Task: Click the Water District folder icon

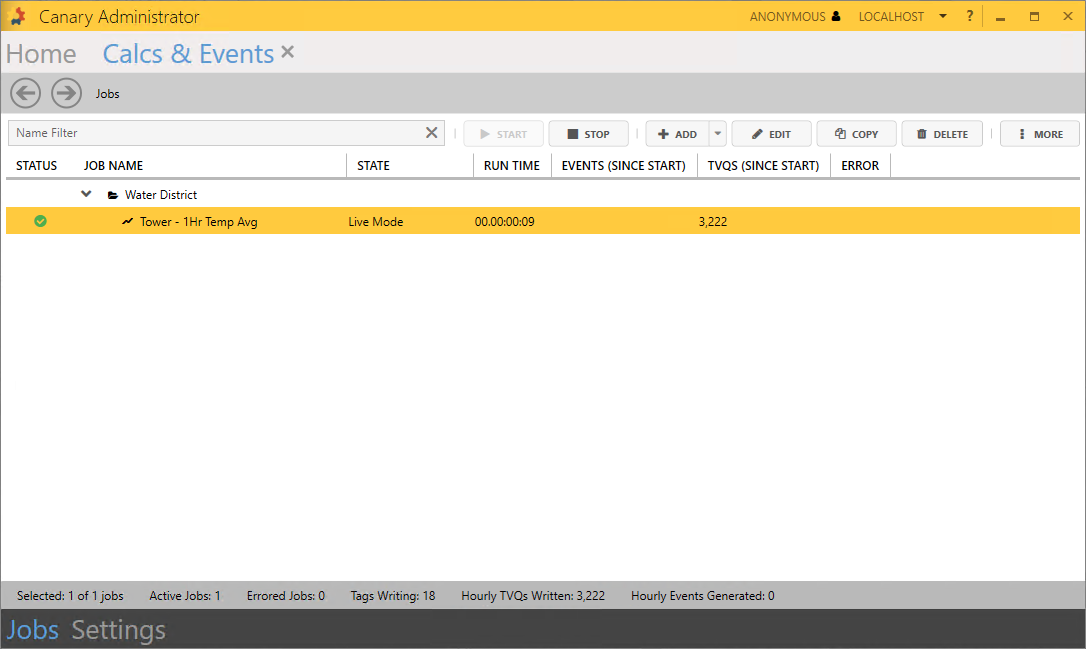Action: click(x=113, y=195)
